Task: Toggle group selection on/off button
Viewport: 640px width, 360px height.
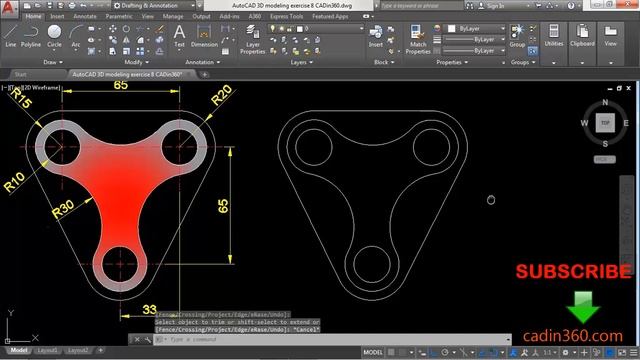Action: pyautogui.click(x=532, y=51)
